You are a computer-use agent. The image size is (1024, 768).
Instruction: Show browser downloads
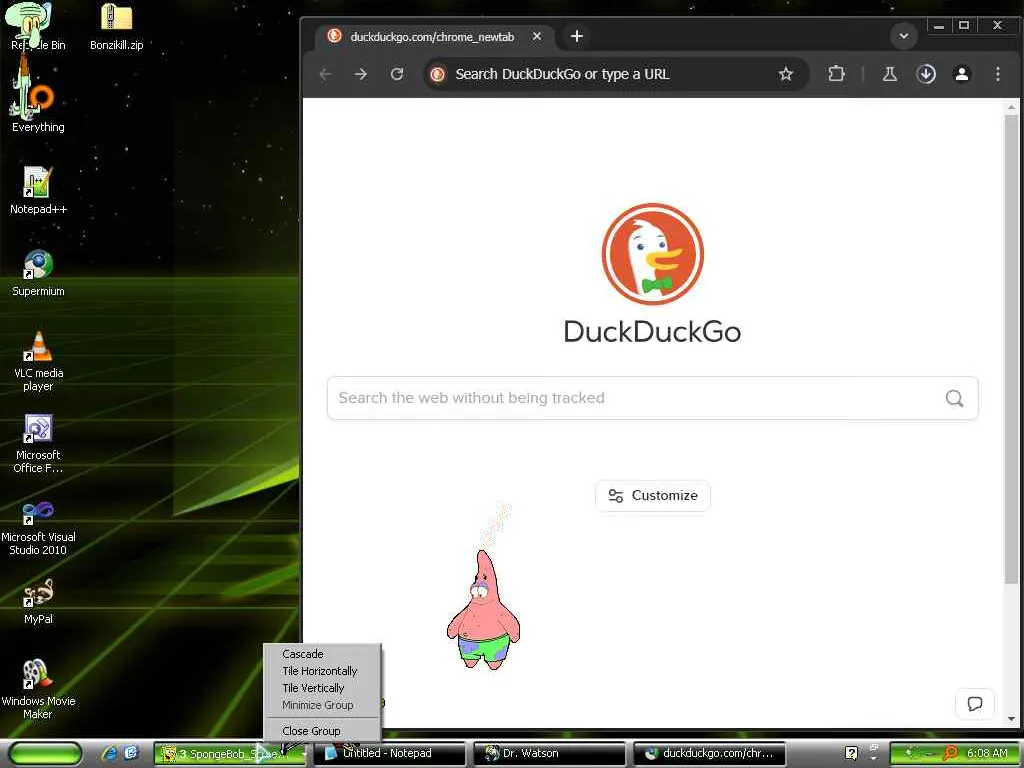[926, 74]
